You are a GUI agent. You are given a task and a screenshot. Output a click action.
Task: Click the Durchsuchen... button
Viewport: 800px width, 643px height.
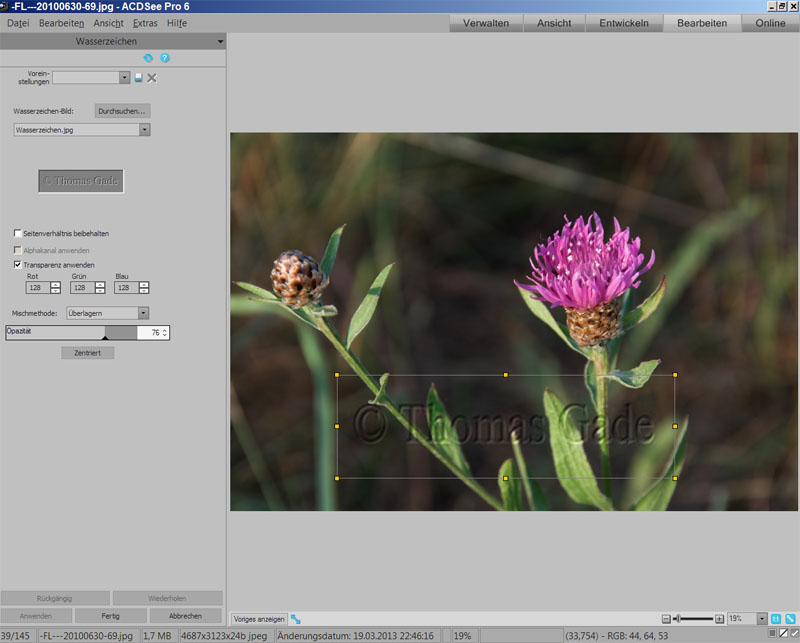coord(123,111)
